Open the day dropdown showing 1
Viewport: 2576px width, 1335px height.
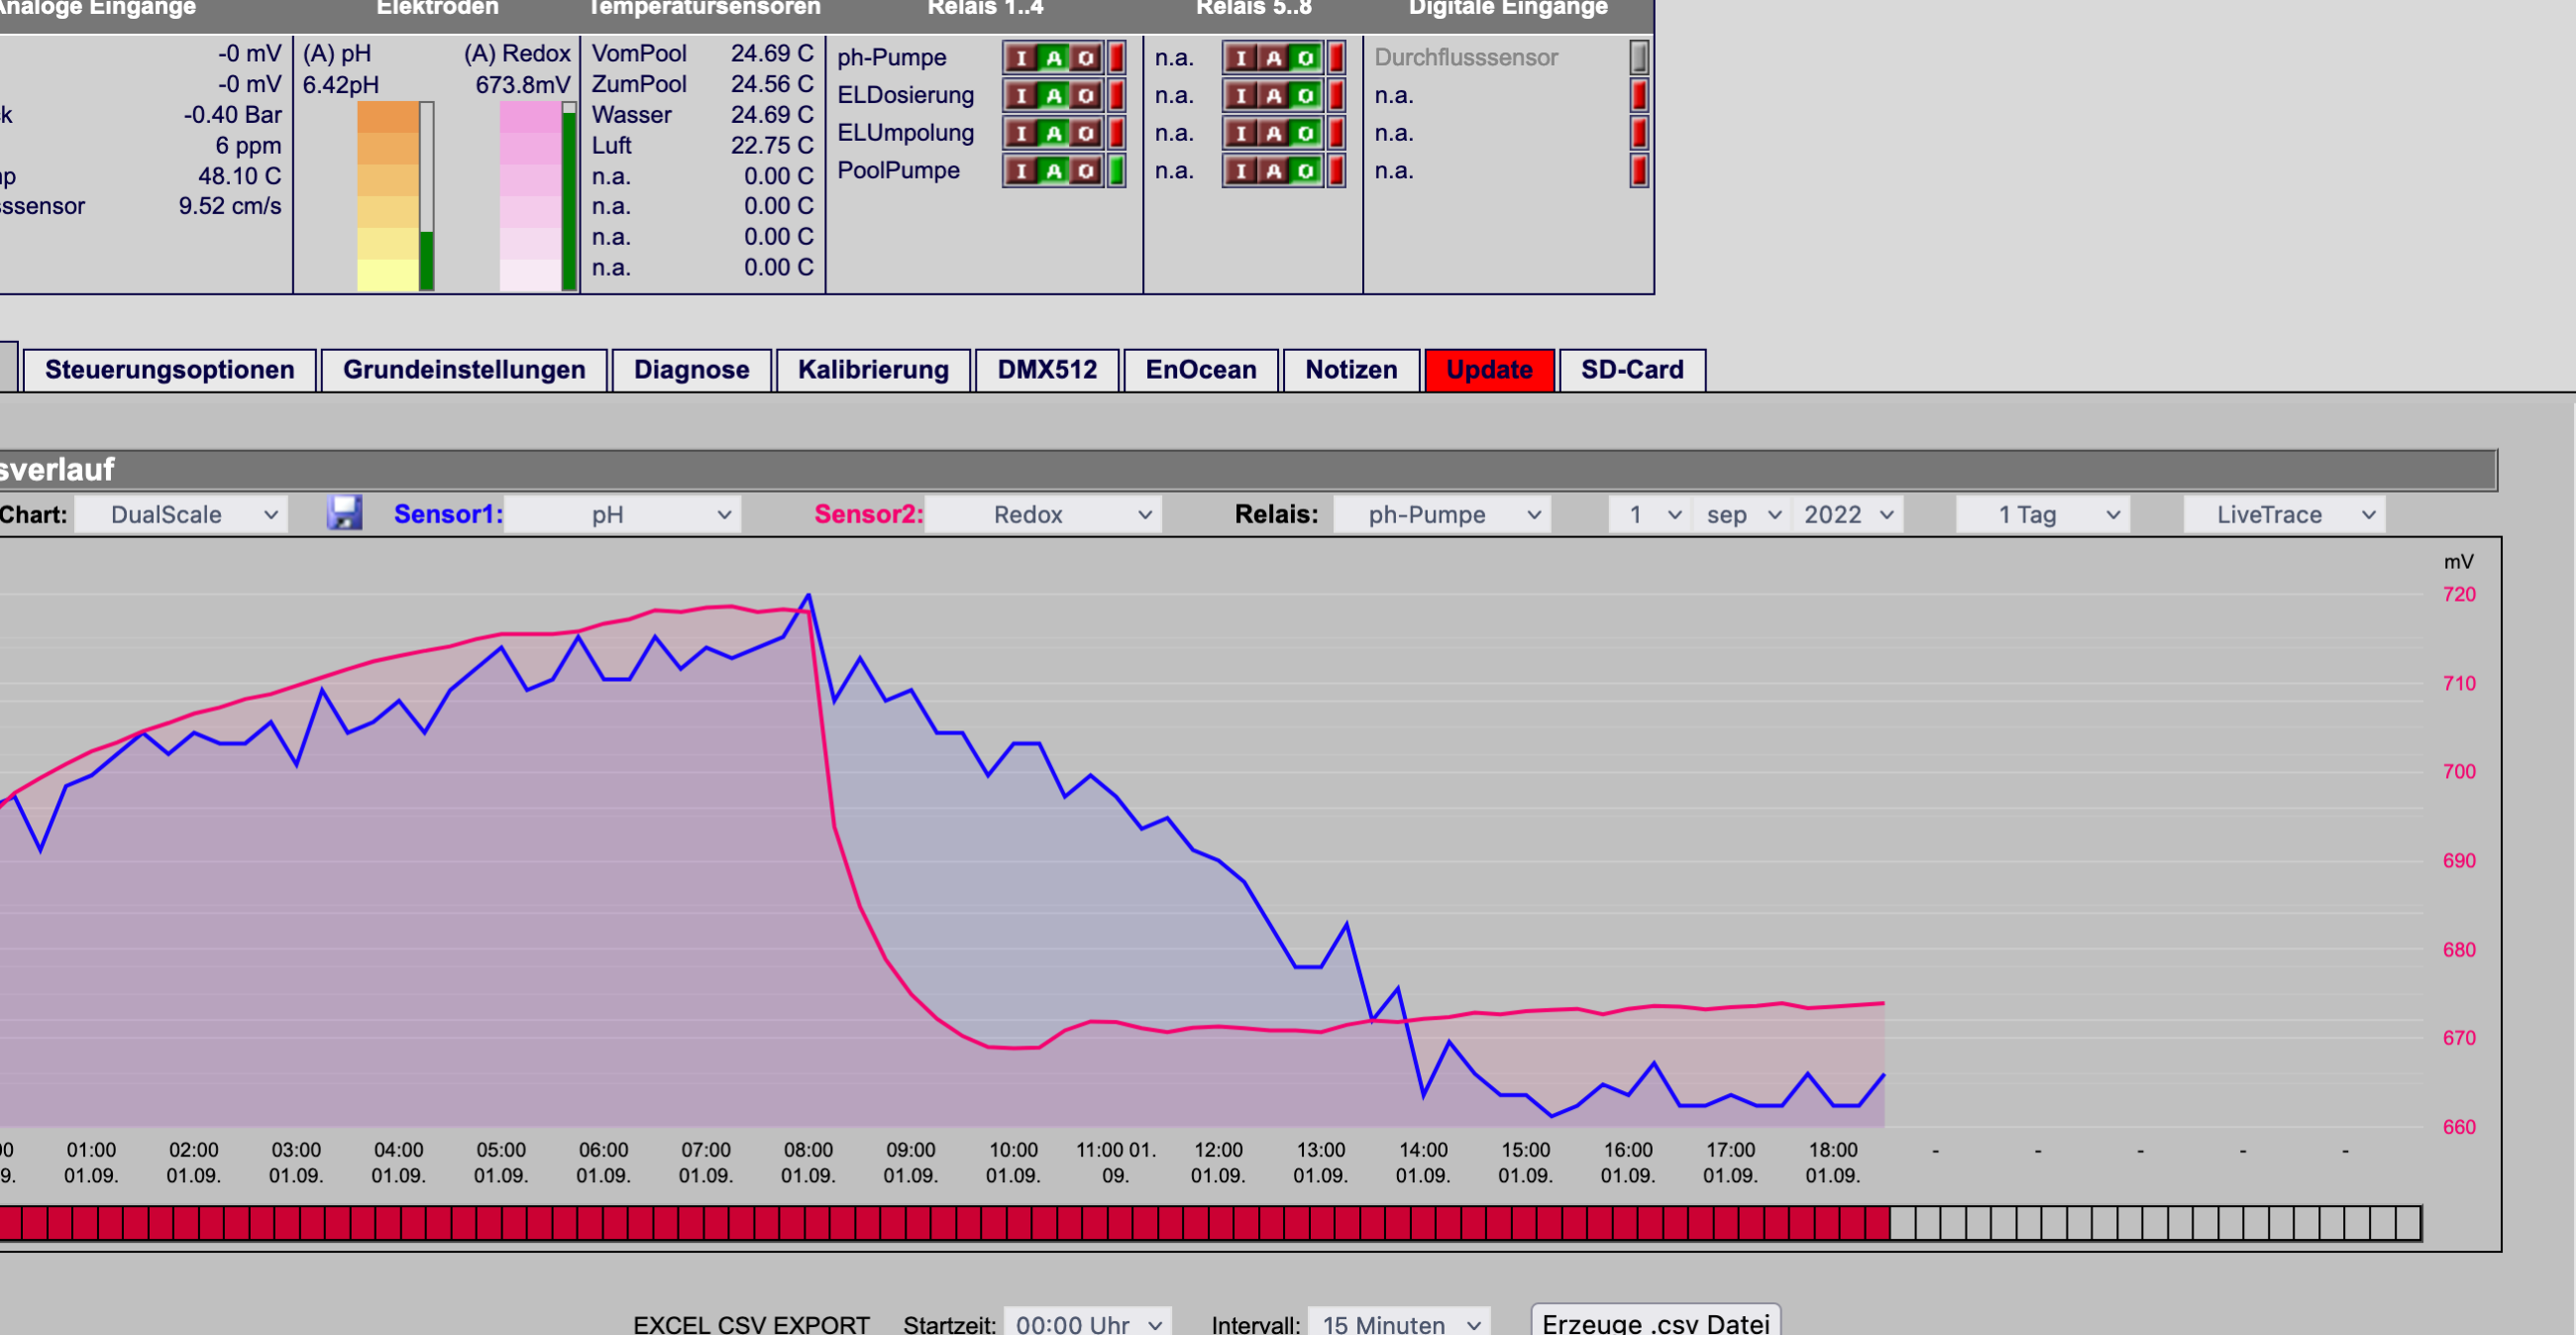[1649, 514]
